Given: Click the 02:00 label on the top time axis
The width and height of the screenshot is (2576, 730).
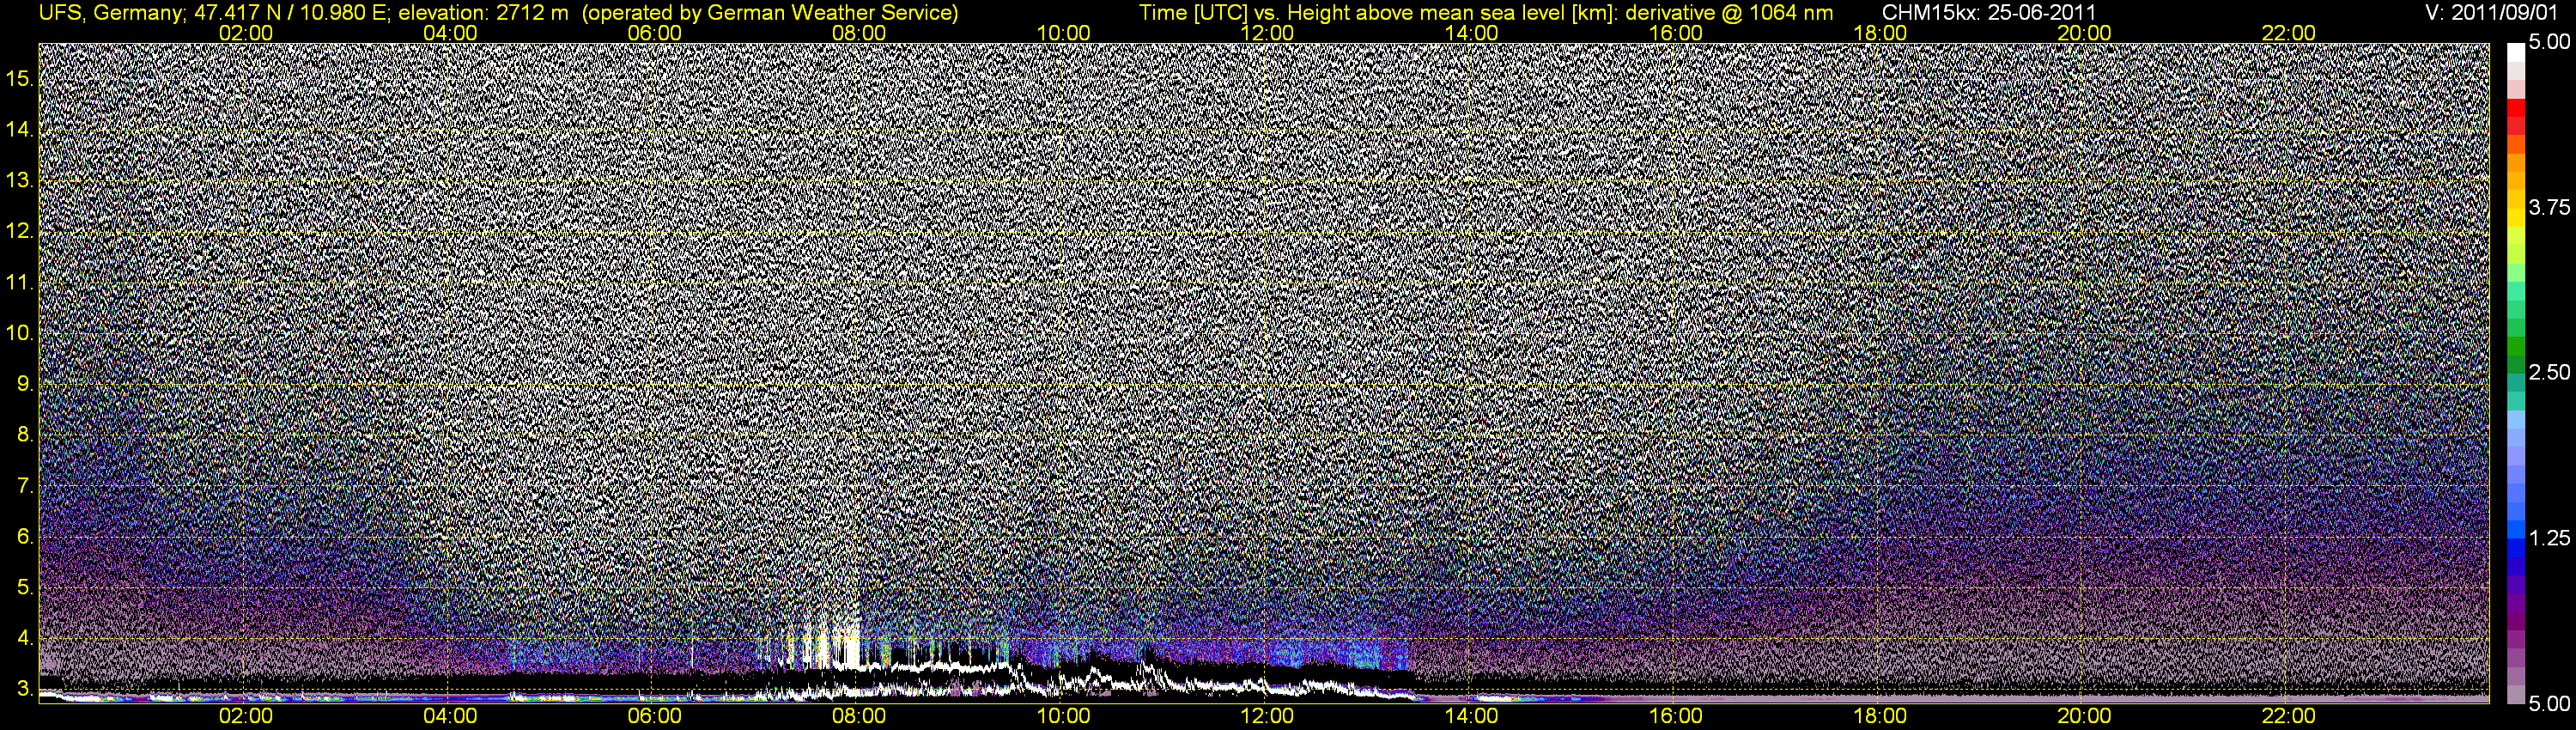Looking at the screenshot, I should (246, 33).
